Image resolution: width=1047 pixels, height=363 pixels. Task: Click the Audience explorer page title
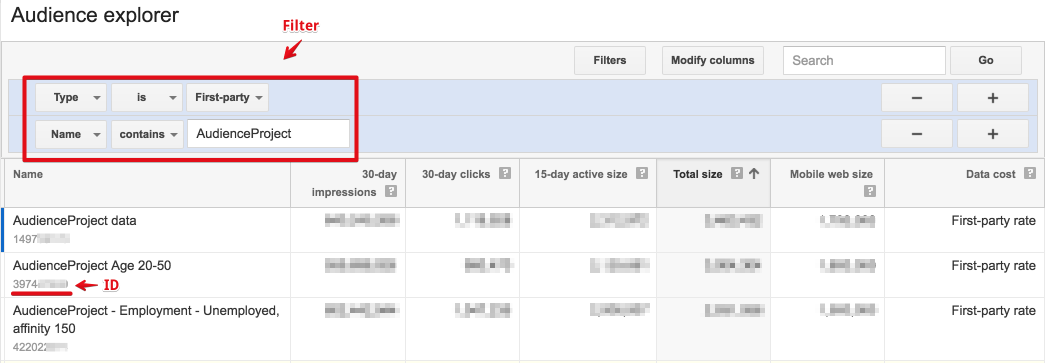95,16
